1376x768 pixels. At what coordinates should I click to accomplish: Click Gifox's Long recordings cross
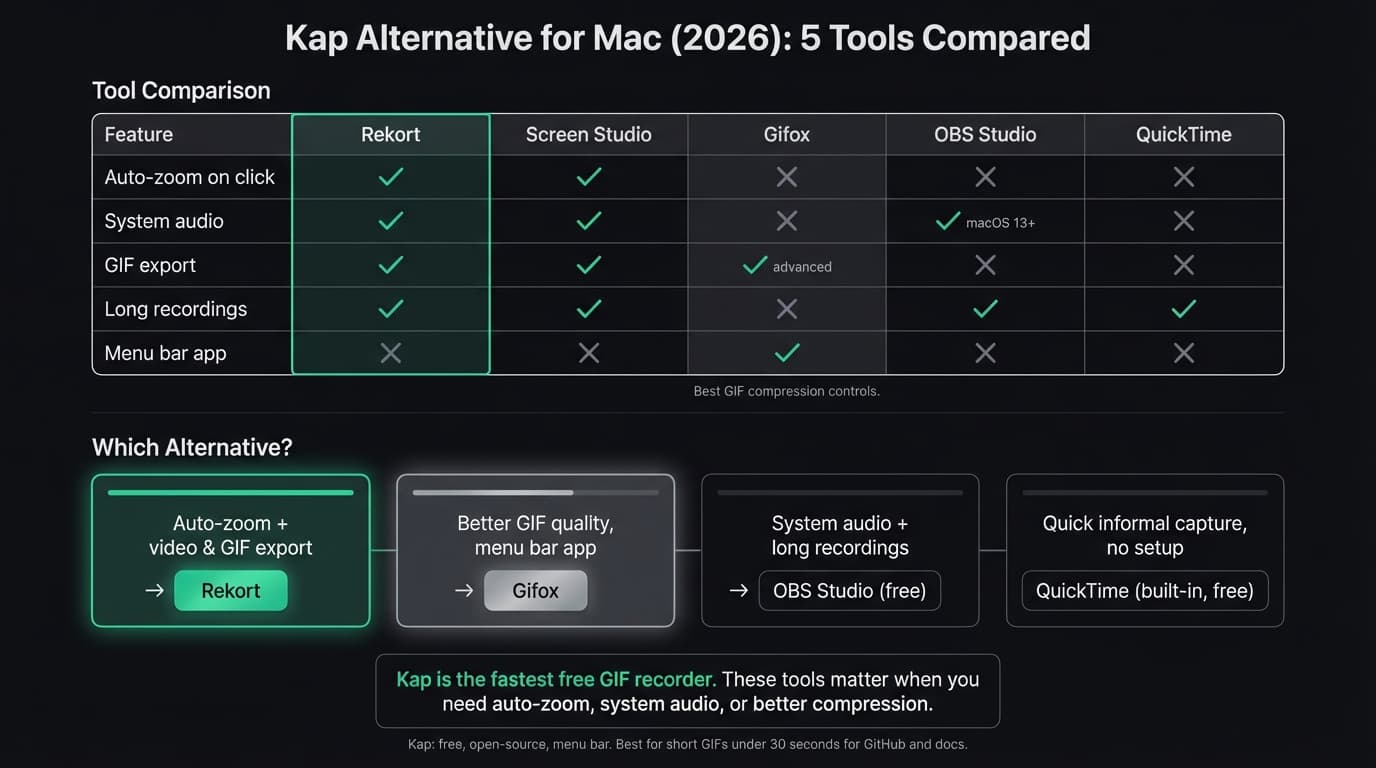(787, 309)
